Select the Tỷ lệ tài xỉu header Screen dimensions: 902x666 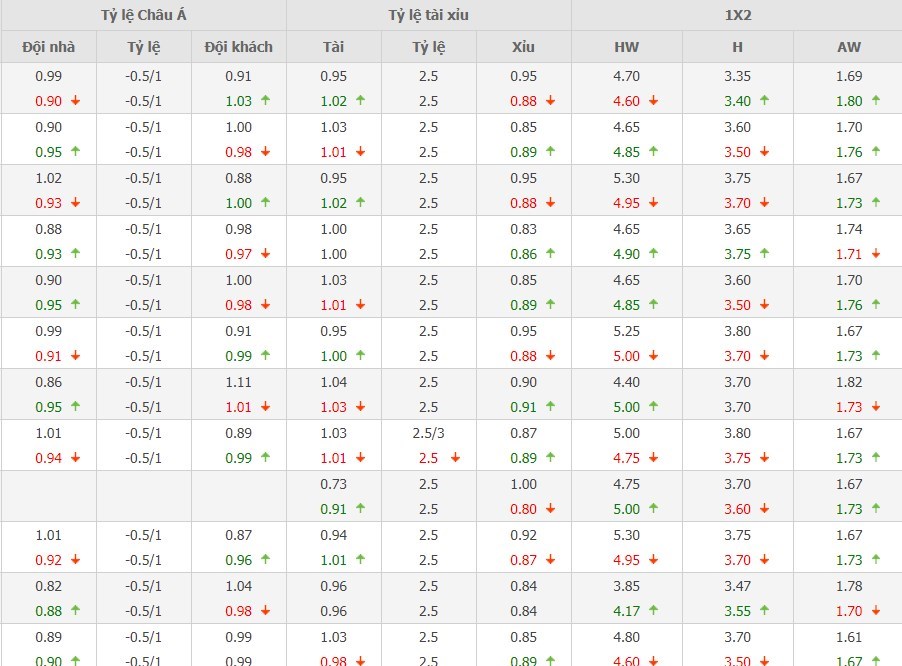click(428, 15)
